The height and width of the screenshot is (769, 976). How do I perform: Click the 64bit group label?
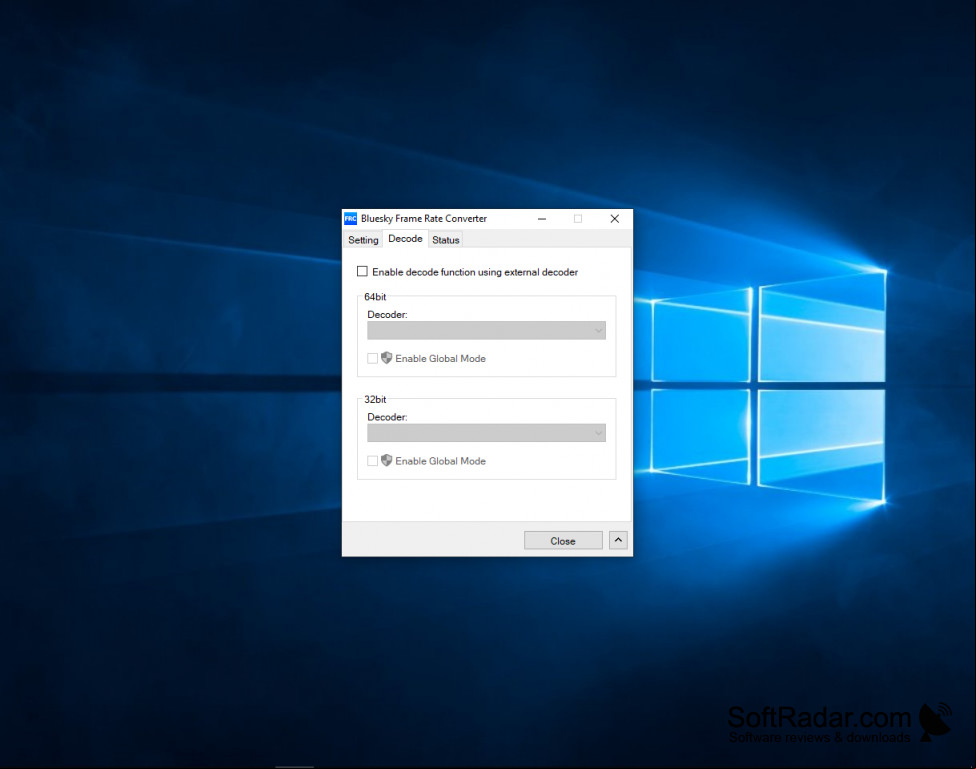coord(375,297)
